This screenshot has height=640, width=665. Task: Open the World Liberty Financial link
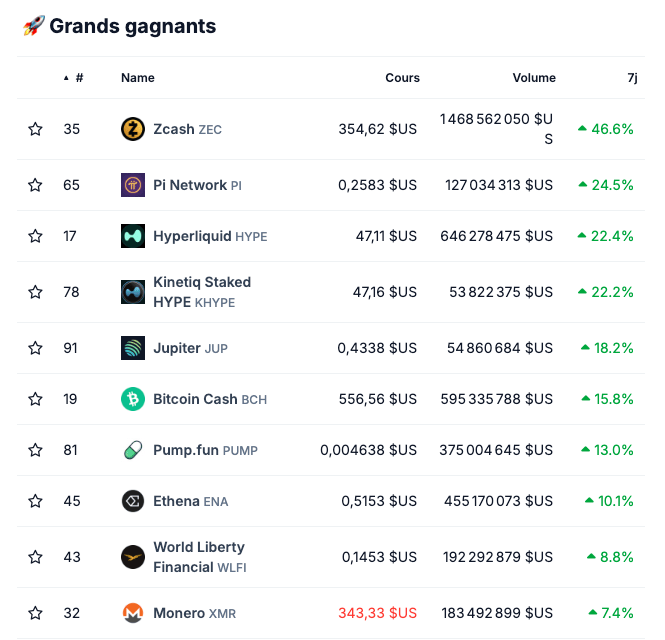click(198, 557)
